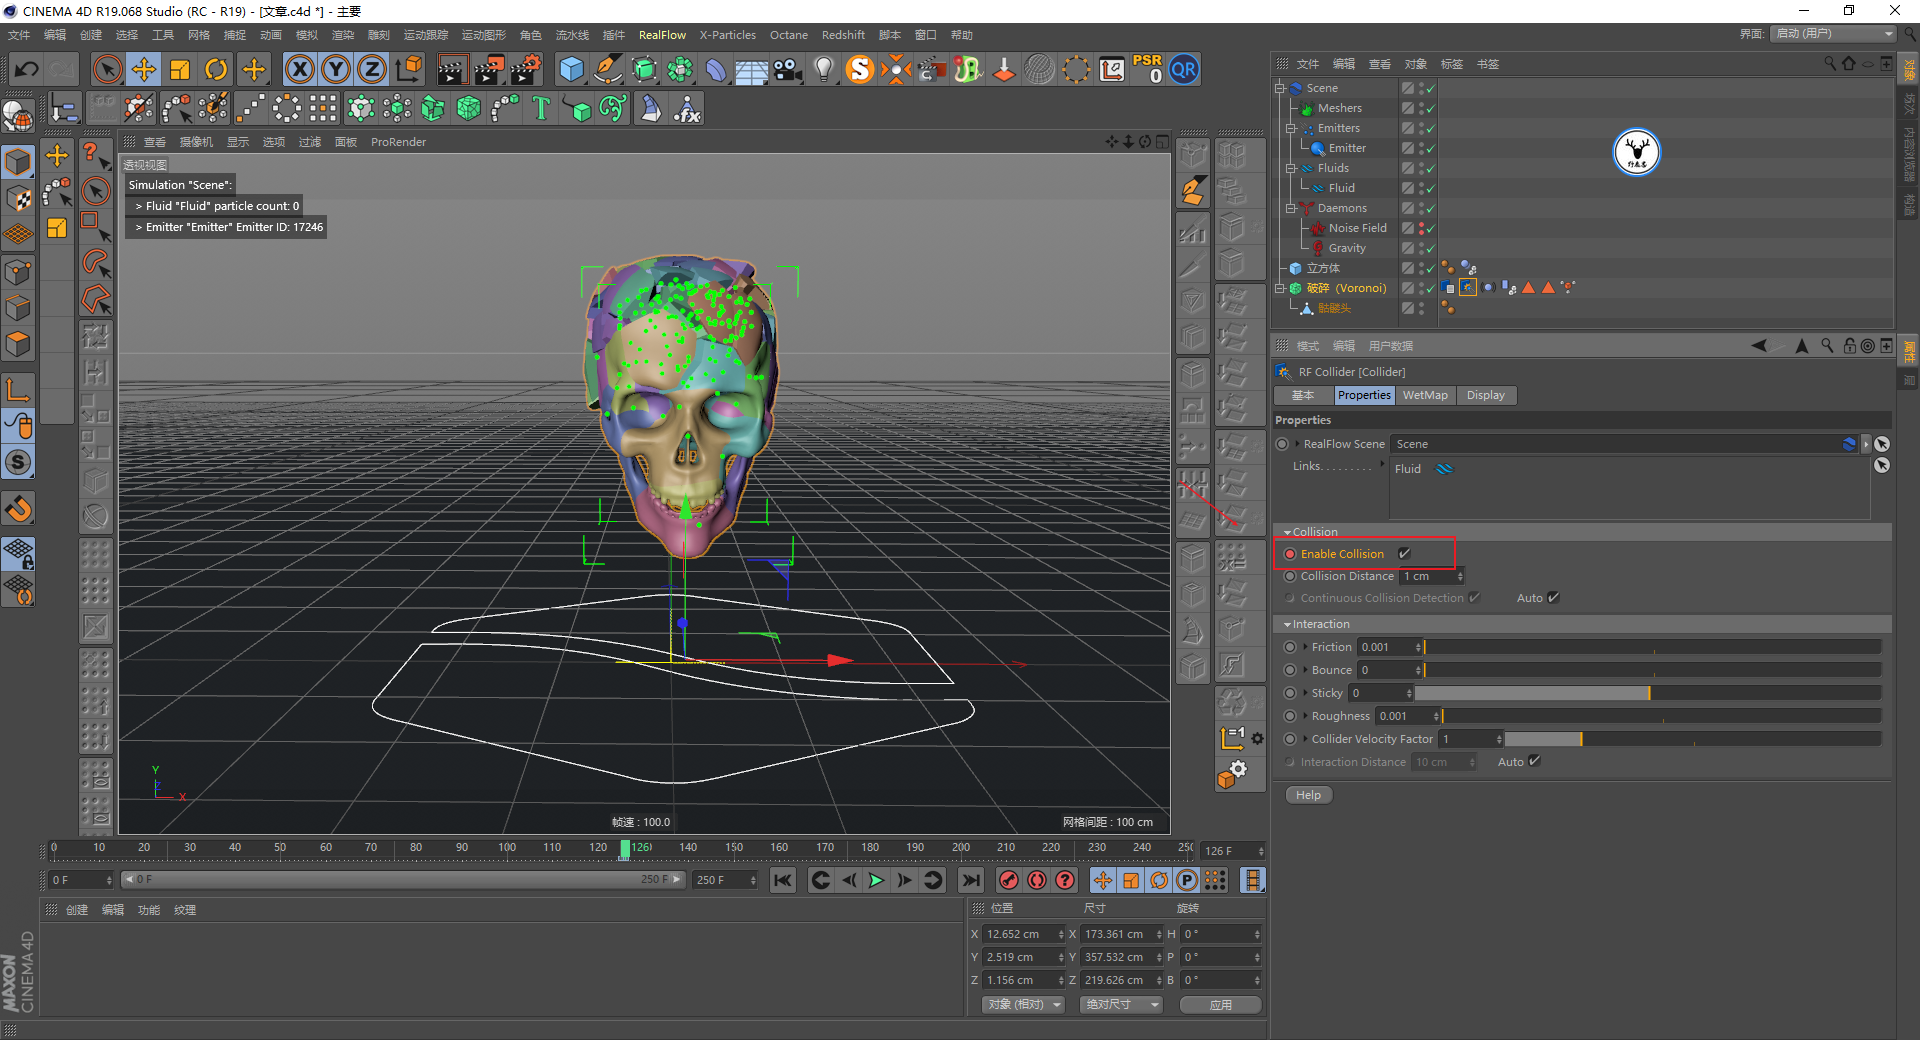Image resolution: width=1920 pixels, height=1040 pixels.
Task: Open the RealFlow menu
Action: [662, 35]
